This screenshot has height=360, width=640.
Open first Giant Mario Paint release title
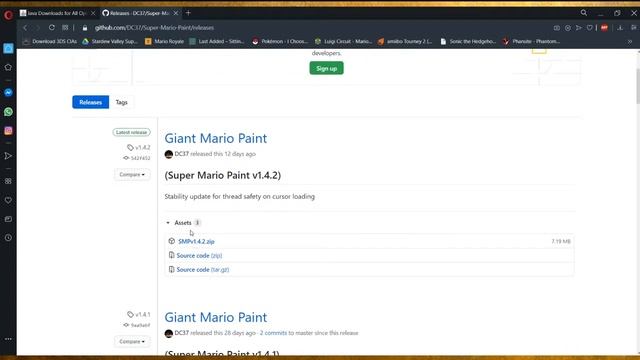coord(216,138)
